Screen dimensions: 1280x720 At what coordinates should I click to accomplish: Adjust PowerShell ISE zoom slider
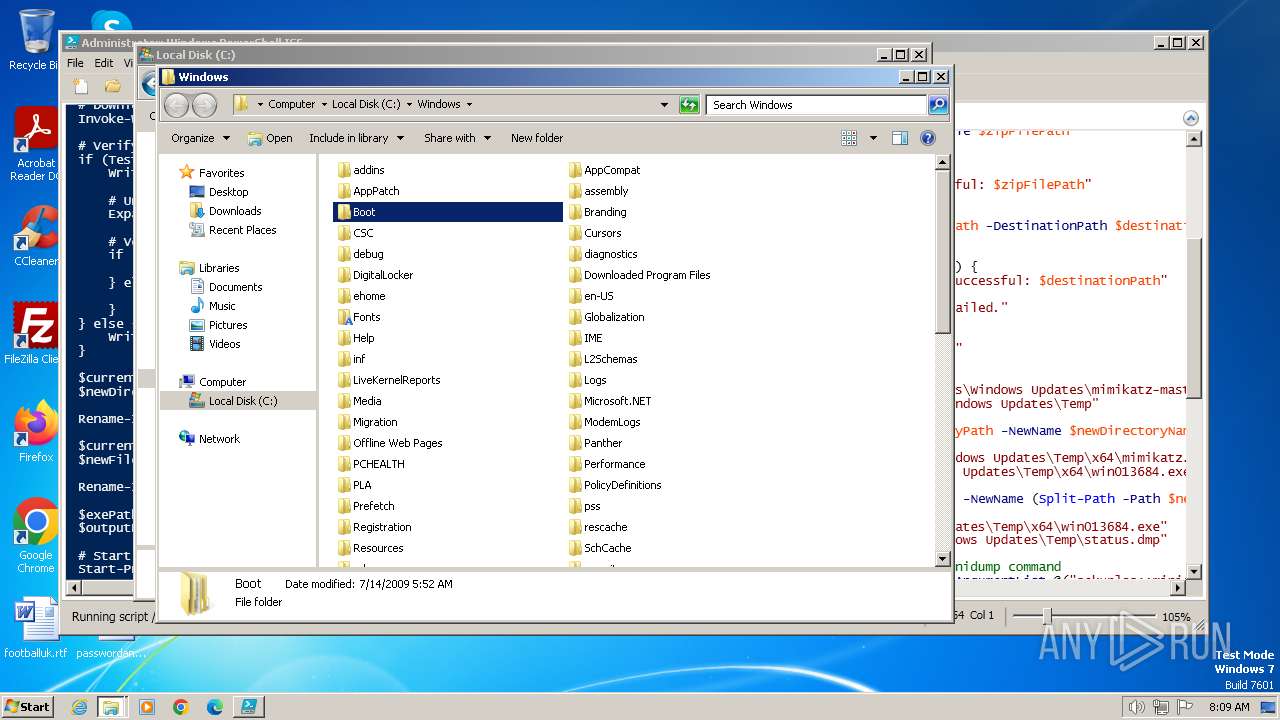coord(1046,616)
